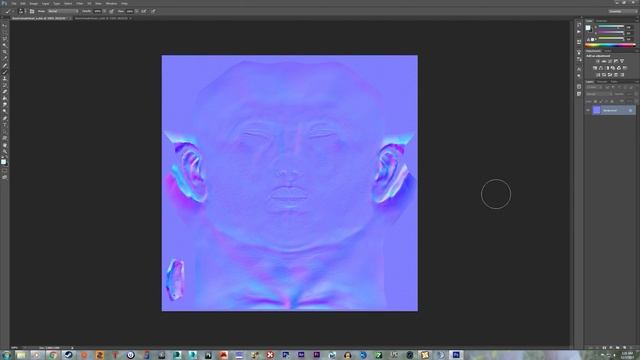Image resolution: width=640 pixels, height=360 pixels.
Task: Add a Vibrance adjustment layer
Action: pos(622,61)
